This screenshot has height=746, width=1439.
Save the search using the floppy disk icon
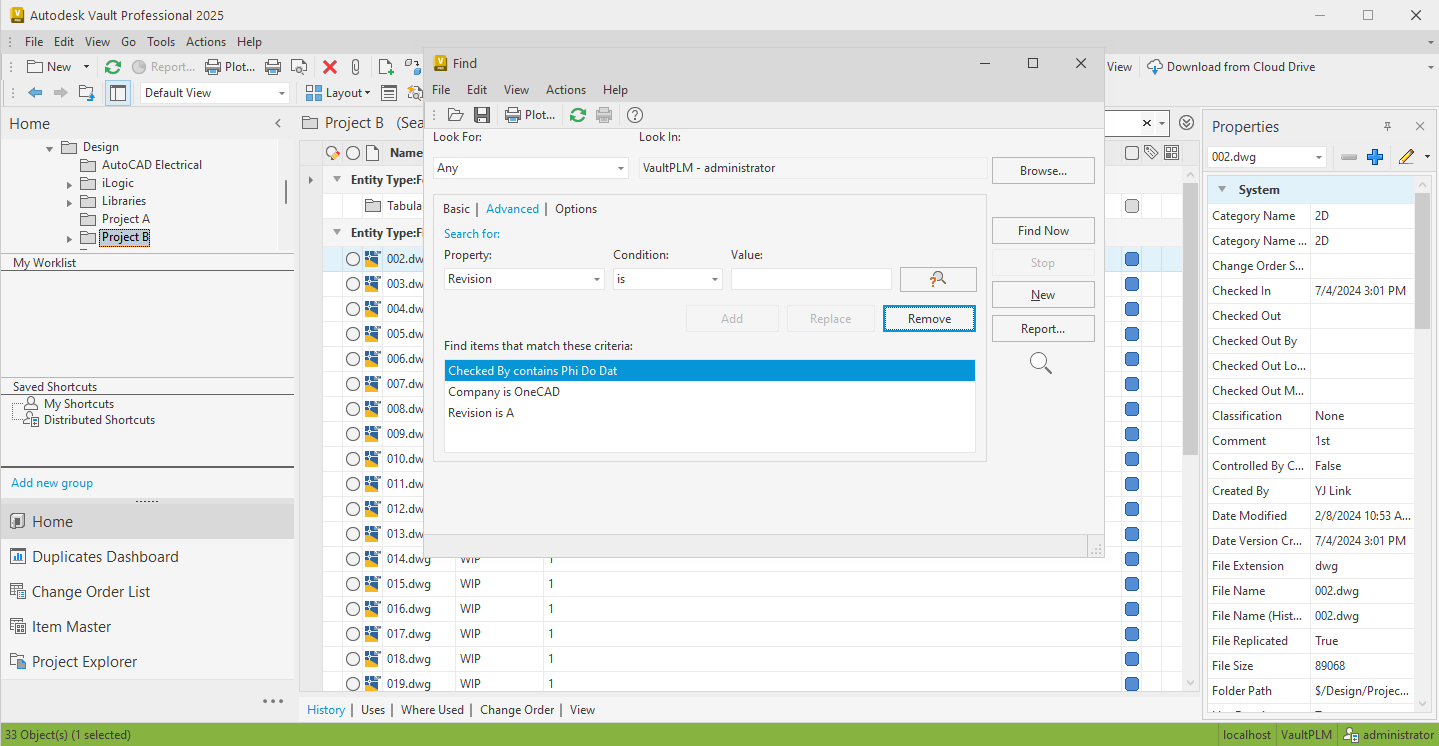pos(482,115)
